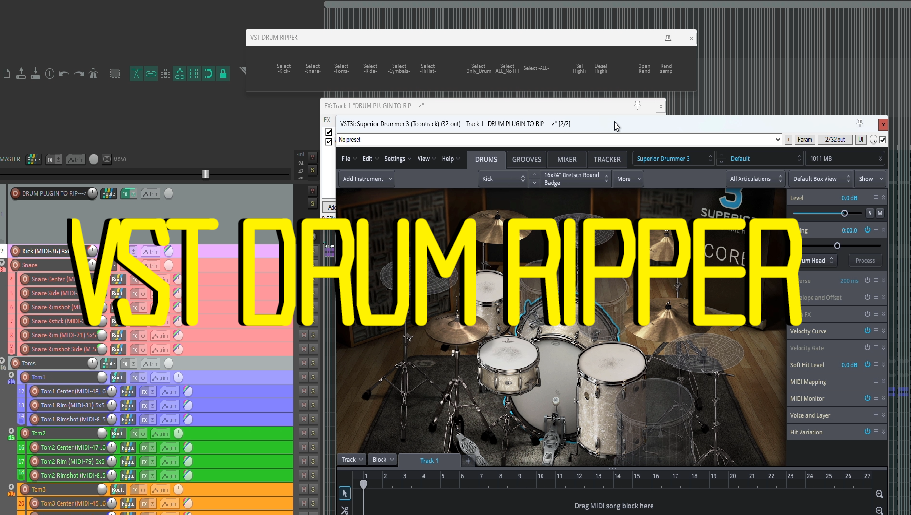The height and width of the screenshot is (515, 911).
Task: Click the undo arrow in Reaper toolbar
Action: coord(64,74)
